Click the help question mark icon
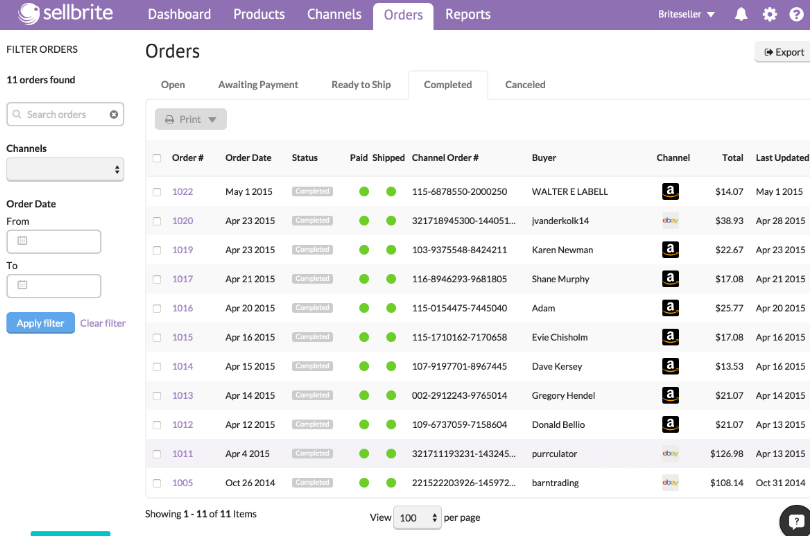Image resolution: width=810 pixels, height=536 pixels. point(797,14)
